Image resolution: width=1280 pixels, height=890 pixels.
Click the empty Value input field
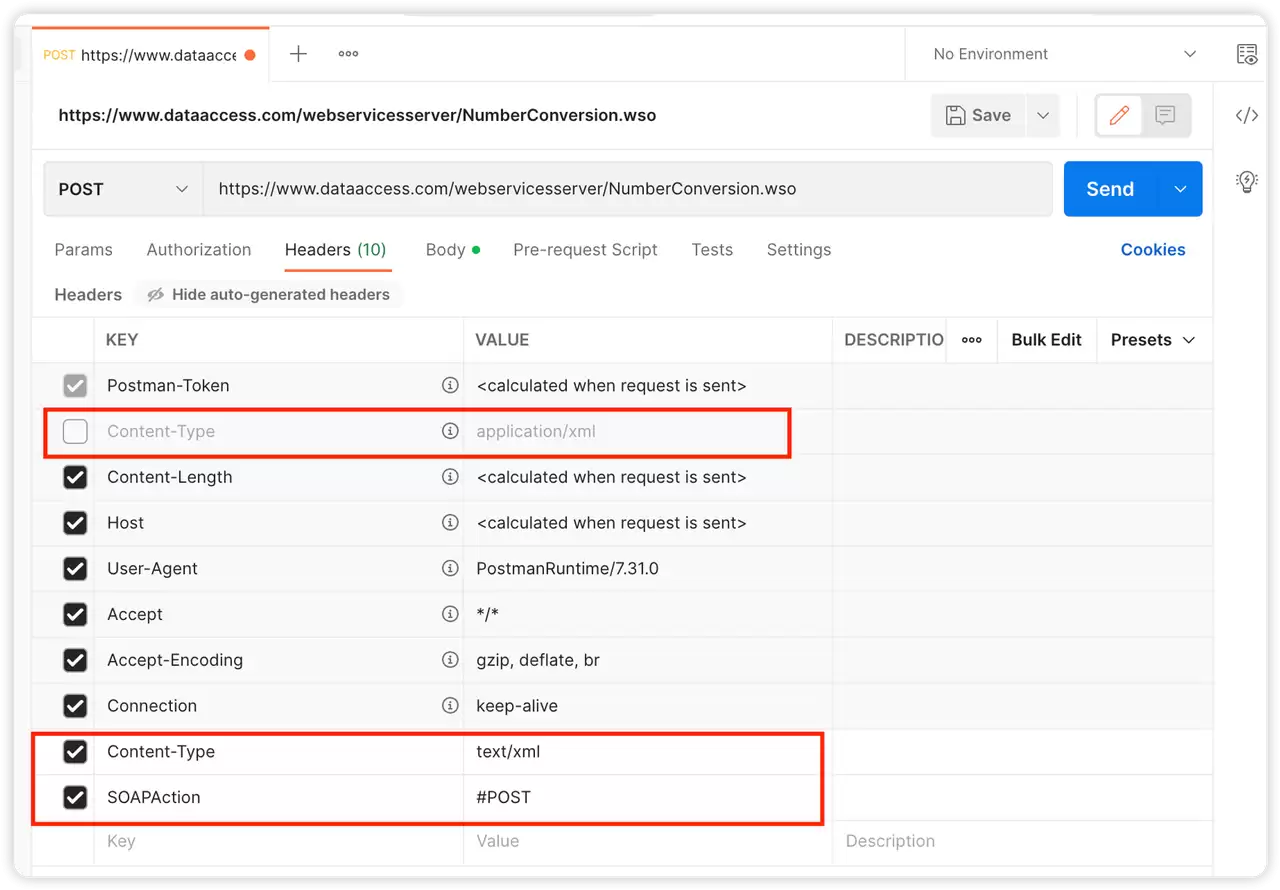tap(648, 841)
